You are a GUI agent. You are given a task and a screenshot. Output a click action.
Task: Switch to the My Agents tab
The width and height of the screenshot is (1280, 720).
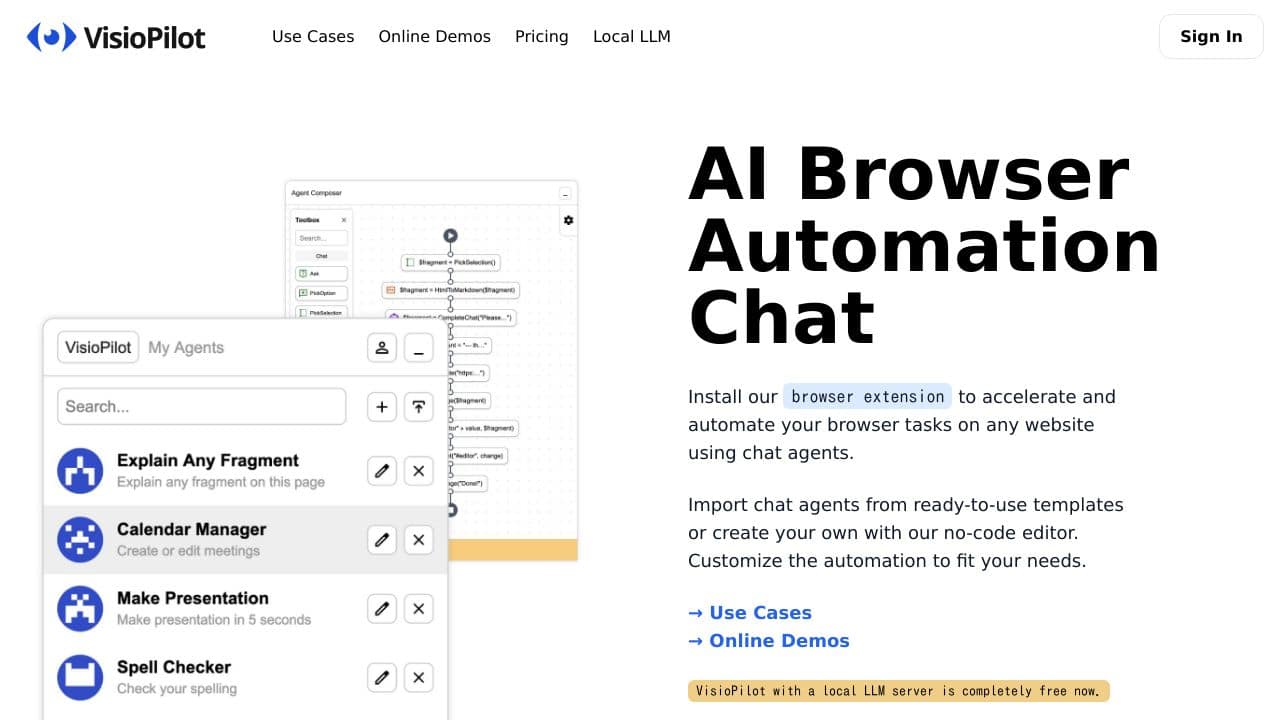click(x=186, y=348)
